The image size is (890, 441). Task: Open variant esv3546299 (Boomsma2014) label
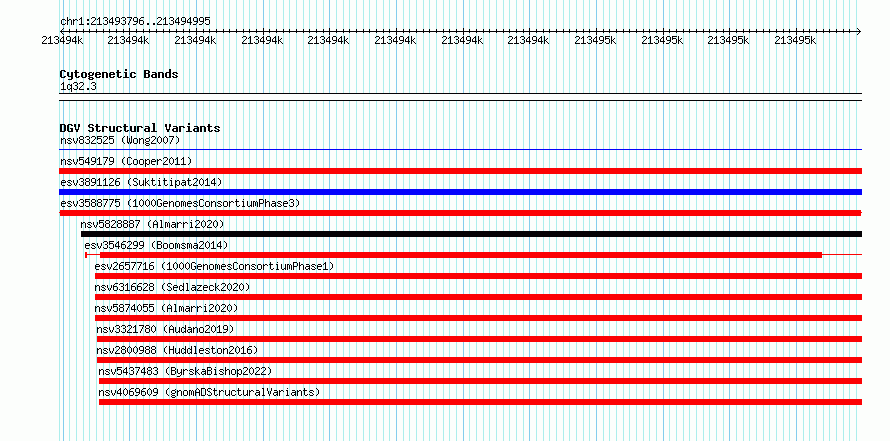(x=156, y=245)
